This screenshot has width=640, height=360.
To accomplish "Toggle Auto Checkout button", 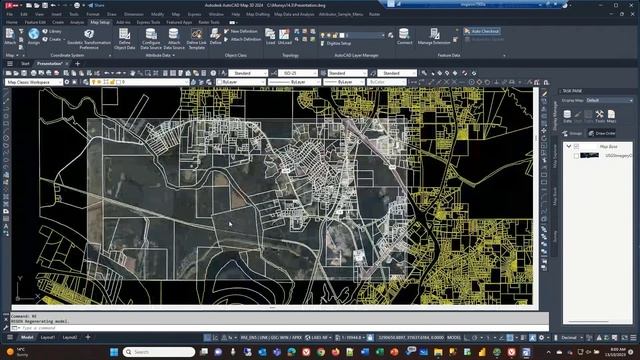I will pos(482,31).
